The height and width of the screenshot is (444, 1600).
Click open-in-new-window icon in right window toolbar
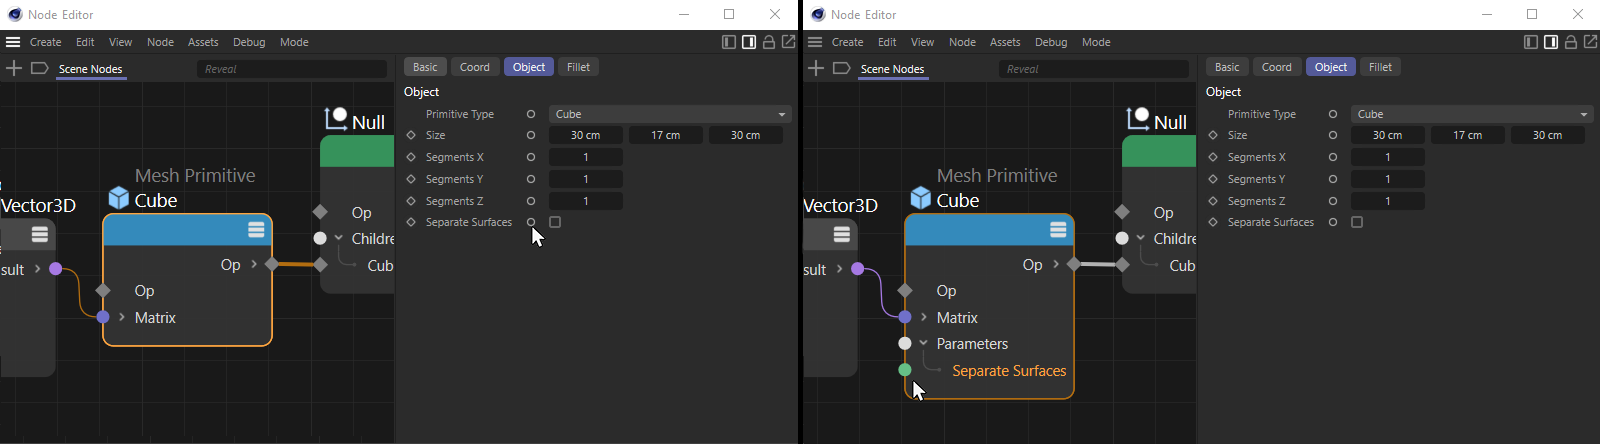[x=1591, y=42]
